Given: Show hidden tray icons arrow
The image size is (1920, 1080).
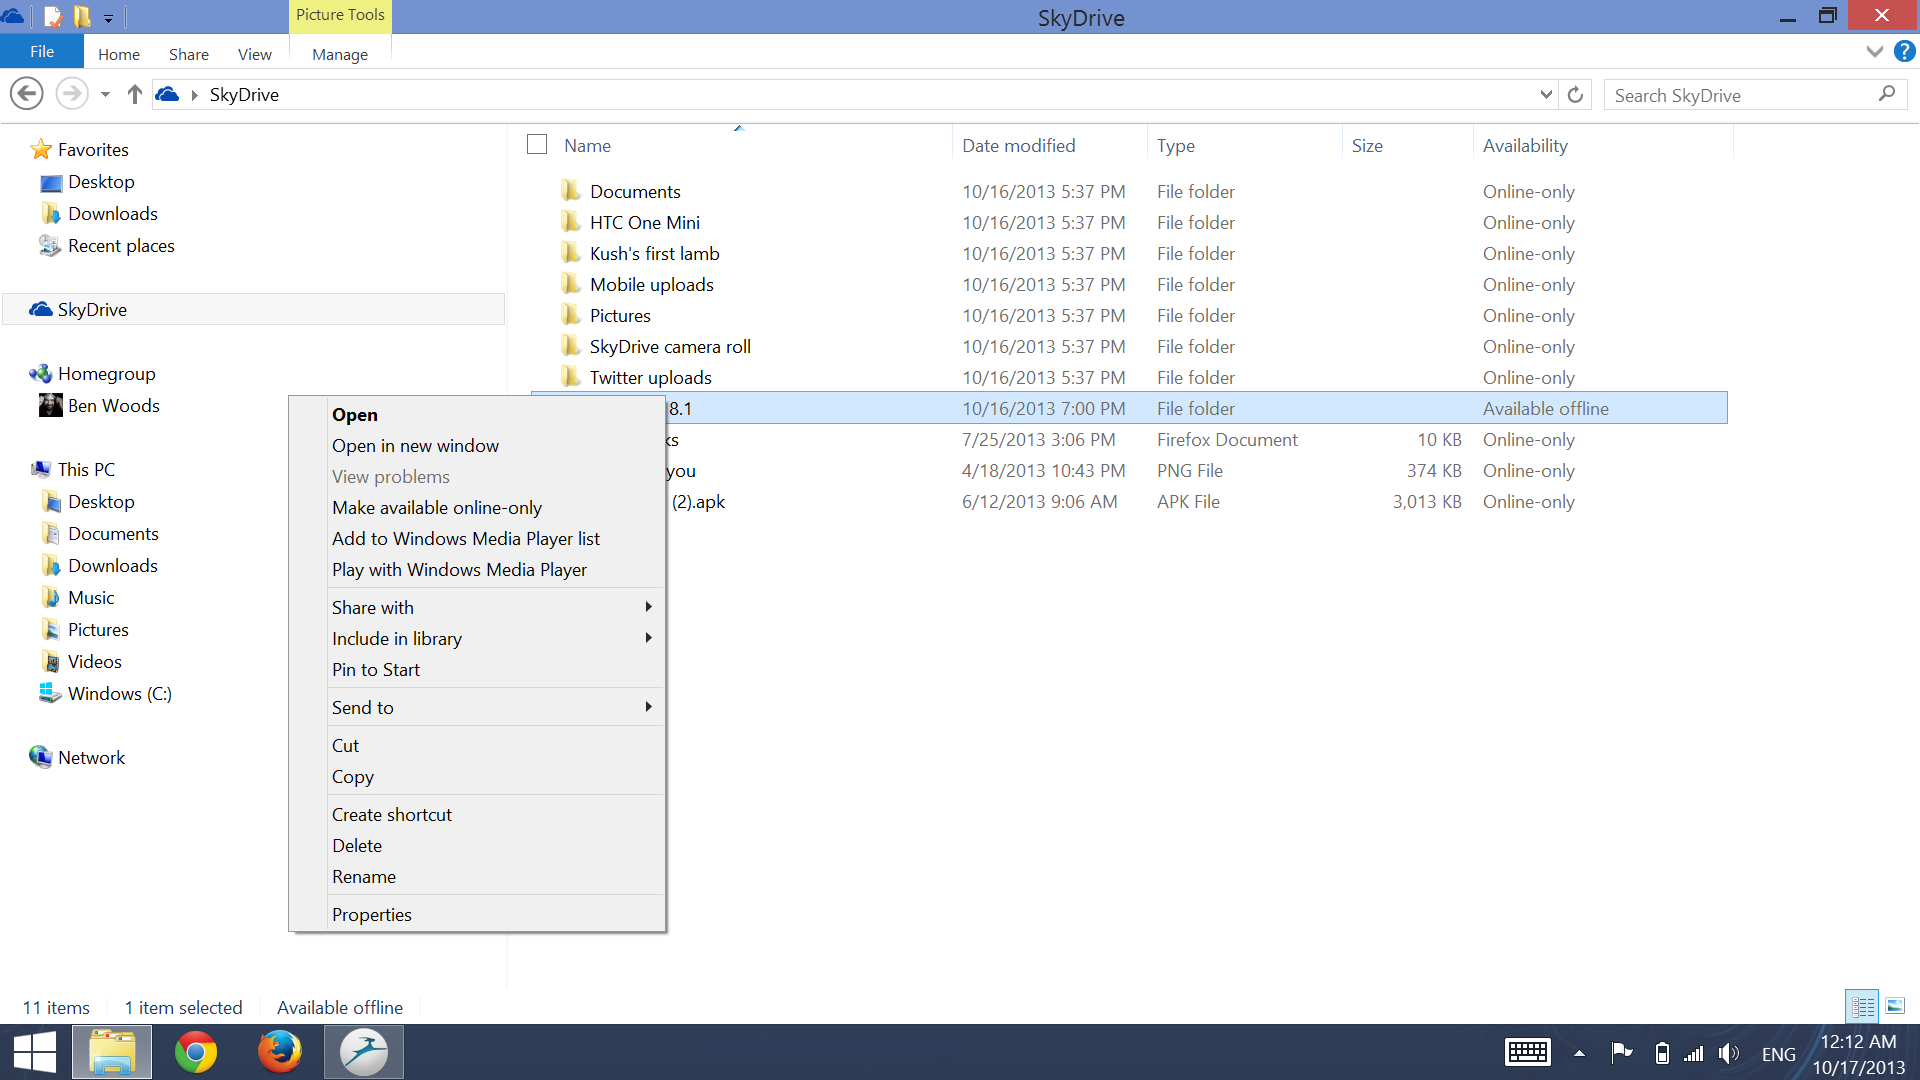Looking at the screenshot, I should (1579, 1053).
